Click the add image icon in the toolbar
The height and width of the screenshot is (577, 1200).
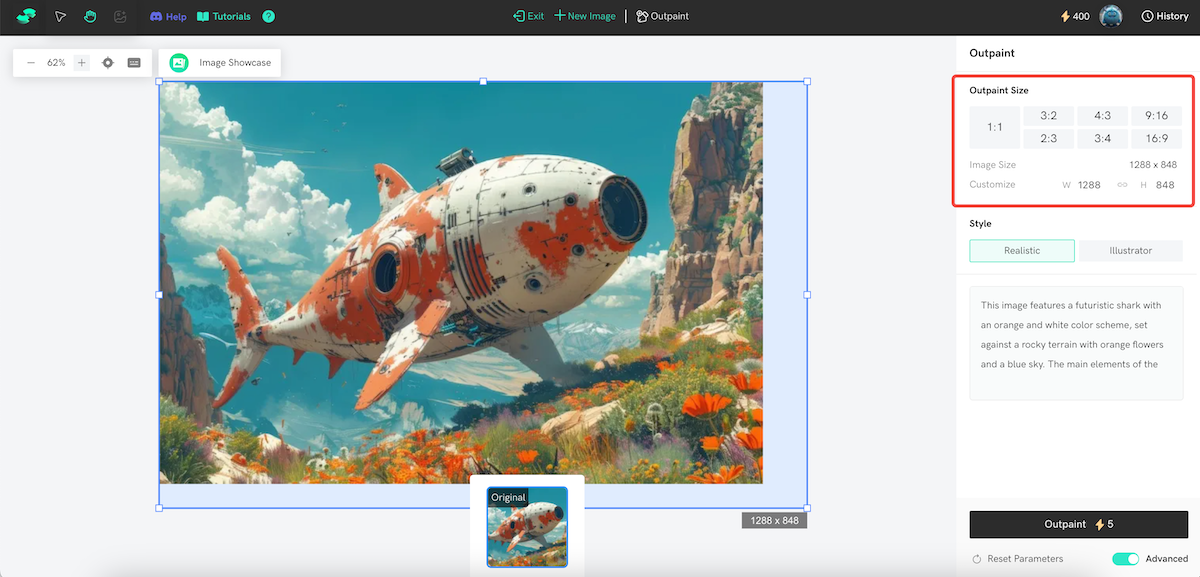[x=118, y=16]
